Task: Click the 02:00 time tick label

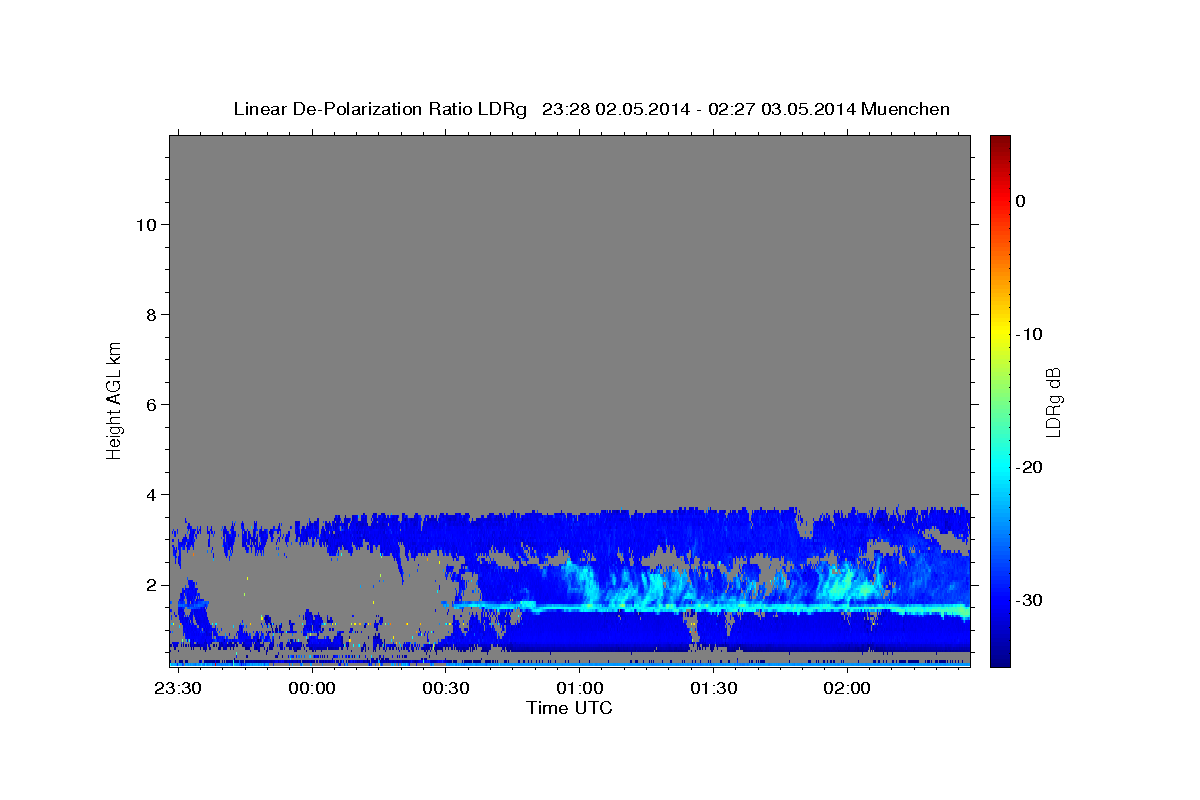Action: [847, 689]
